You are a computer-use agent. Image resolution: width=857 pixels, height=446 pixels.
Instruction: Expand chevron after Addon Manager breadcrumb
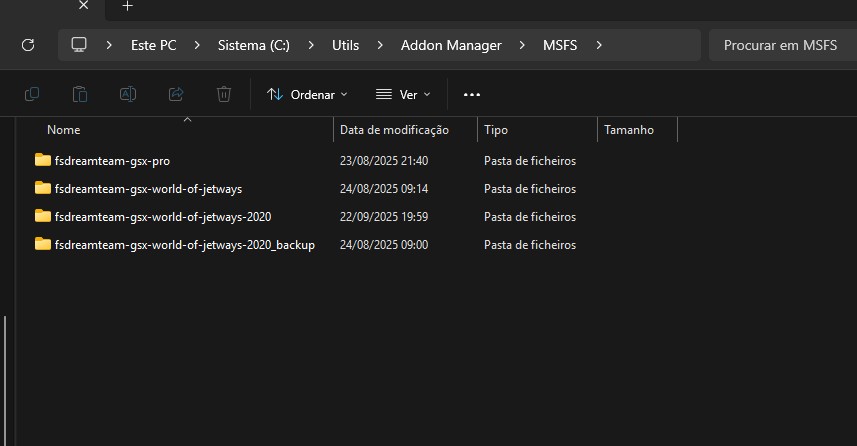523,45
